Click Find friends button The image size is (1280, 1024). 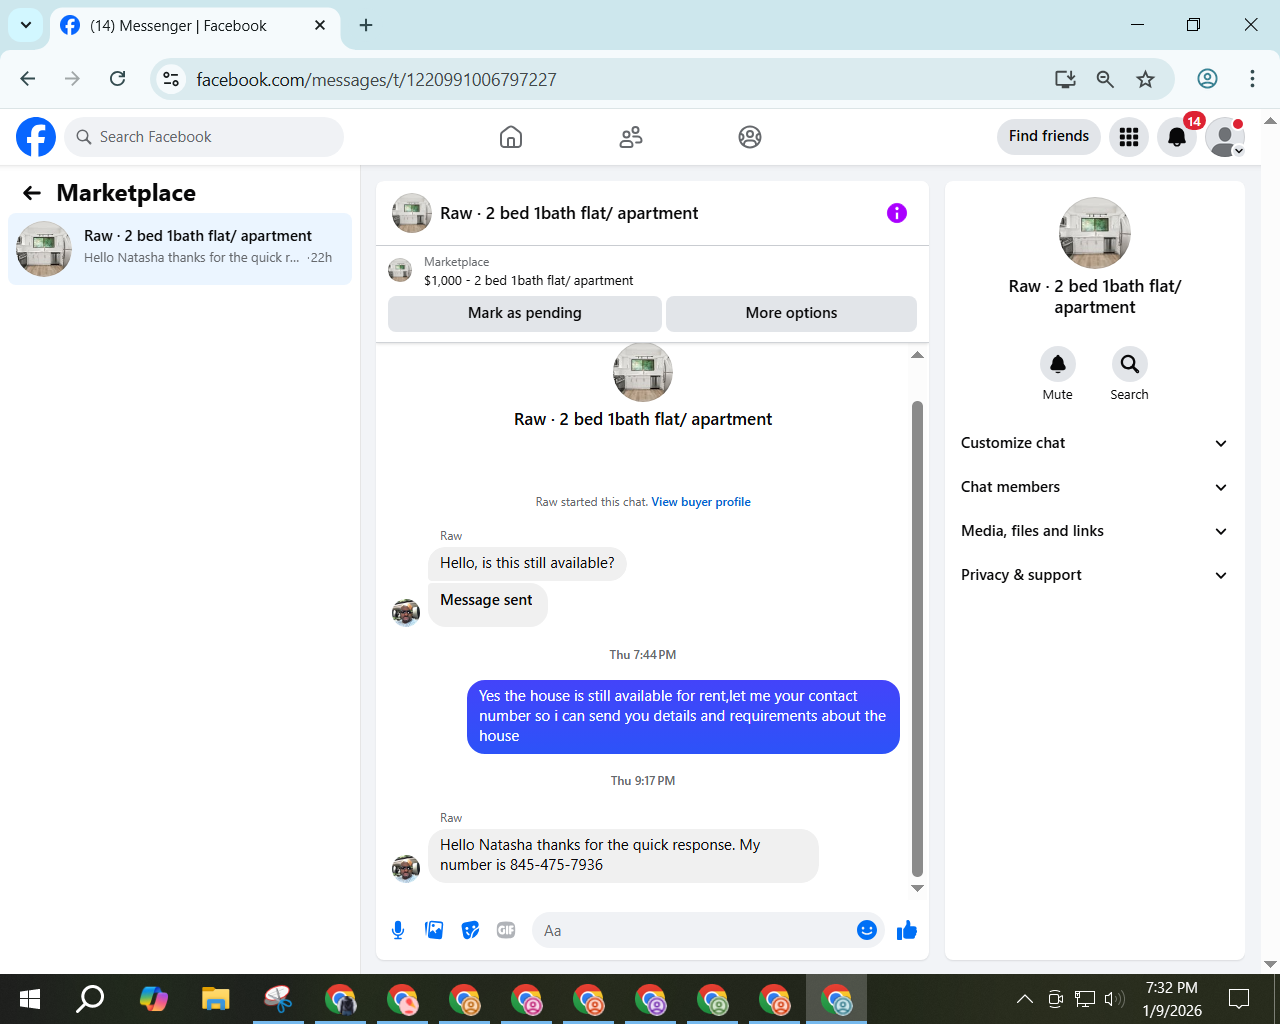pos(1049,137)
